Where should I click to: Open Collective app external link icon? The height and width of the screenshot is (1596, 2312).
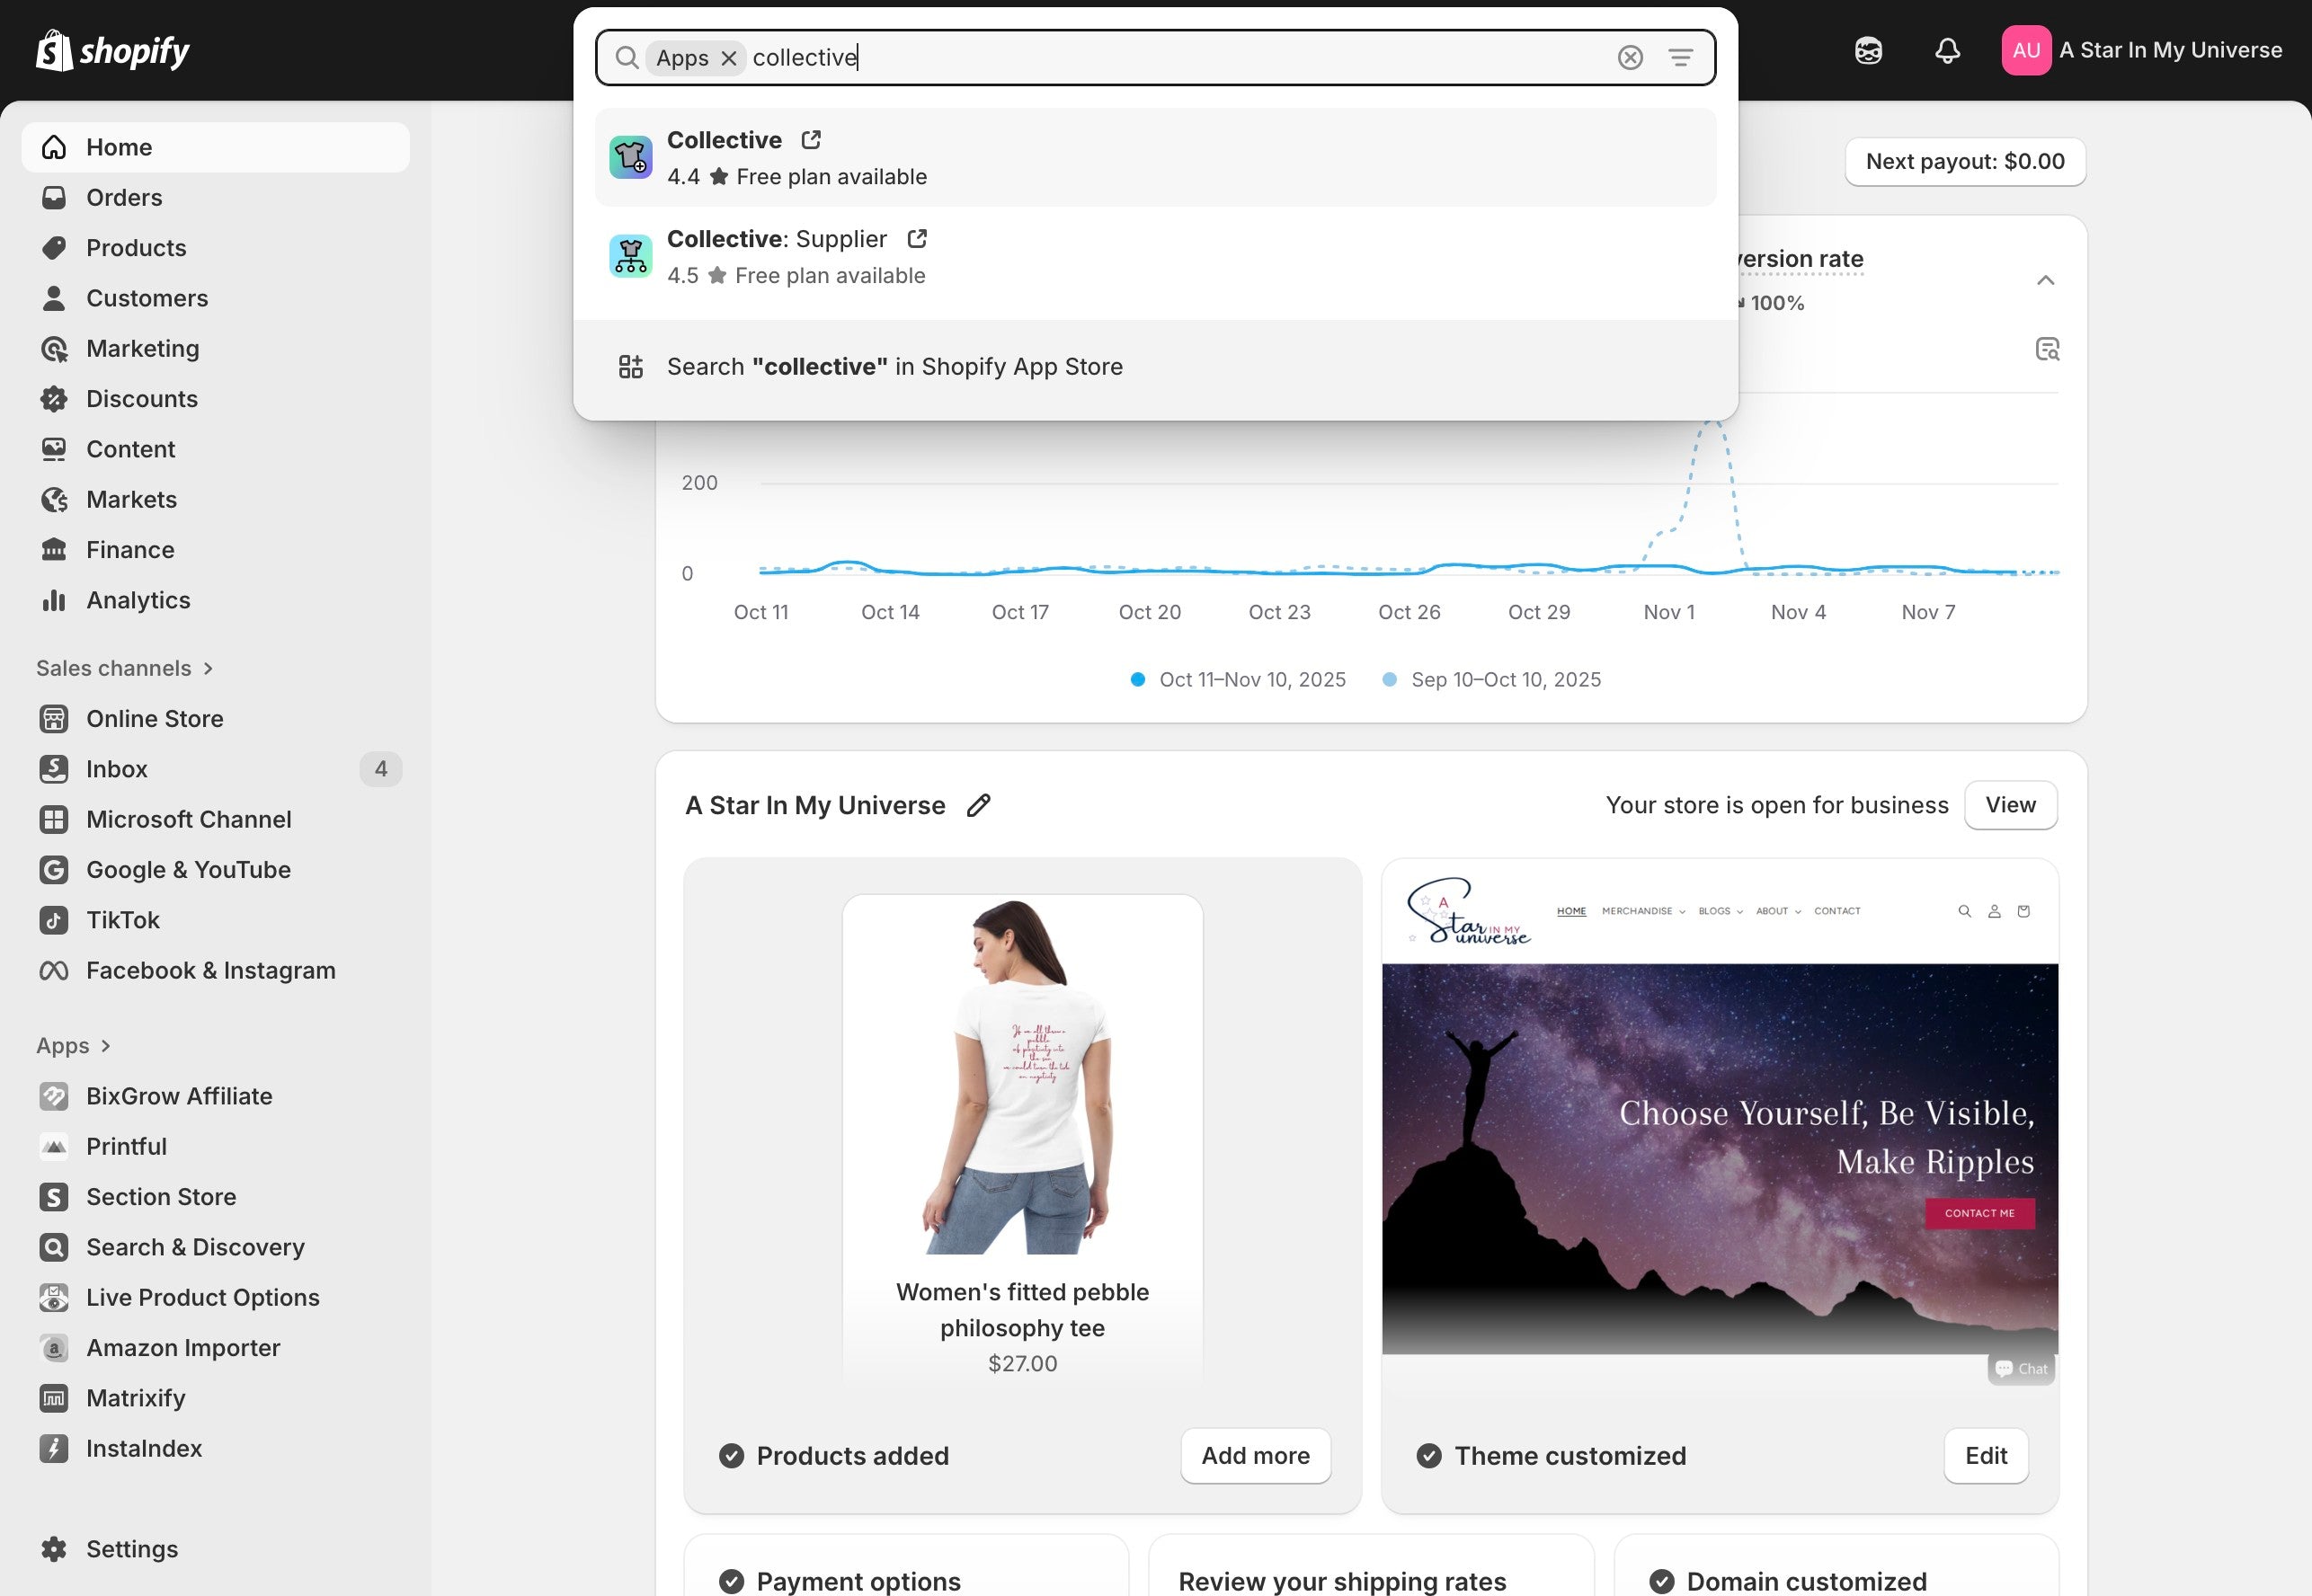coord(811,140)
